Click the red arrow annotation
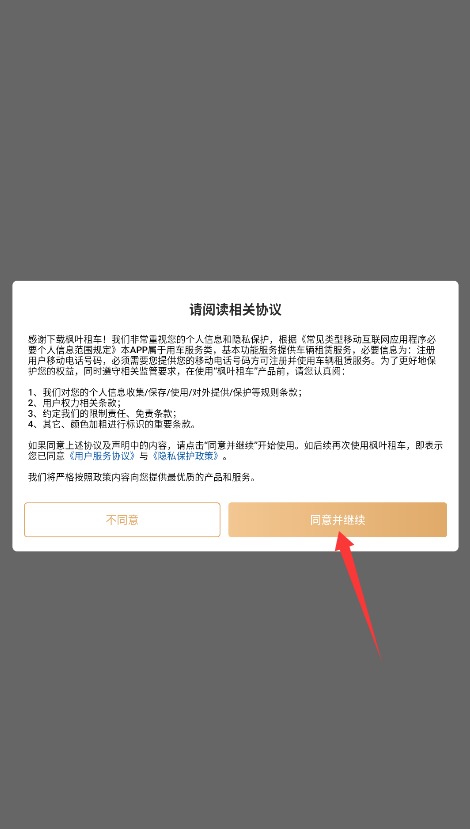The height and width of the screenshot is (829, 470). [359, 595]
